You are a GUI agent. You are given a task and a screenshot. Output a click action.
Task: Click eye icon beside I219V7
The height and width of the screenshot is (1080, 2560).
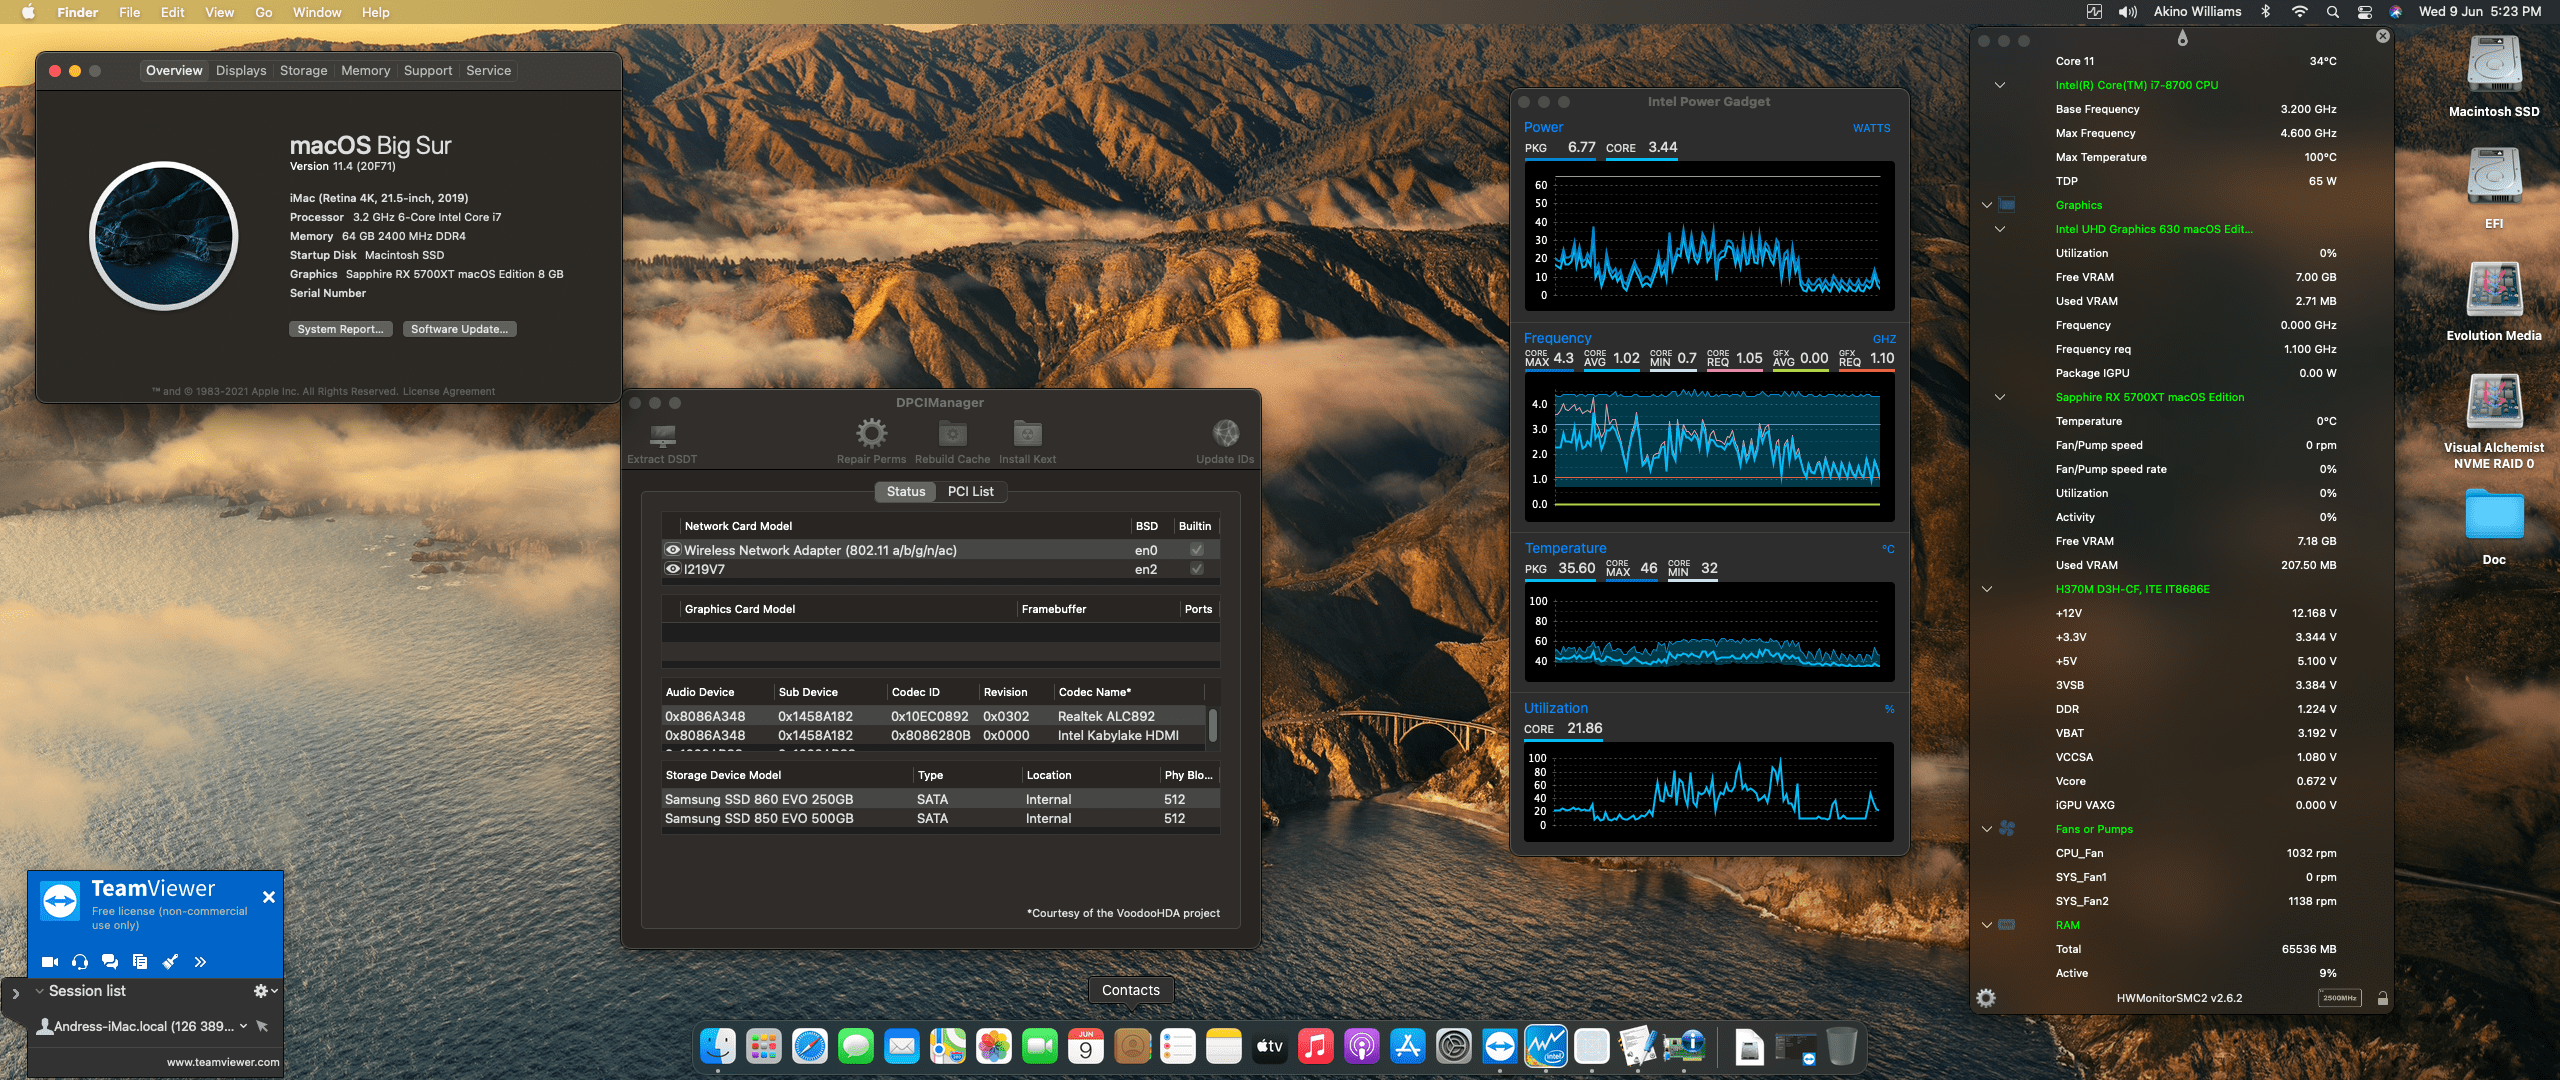(x=673, y=569)
